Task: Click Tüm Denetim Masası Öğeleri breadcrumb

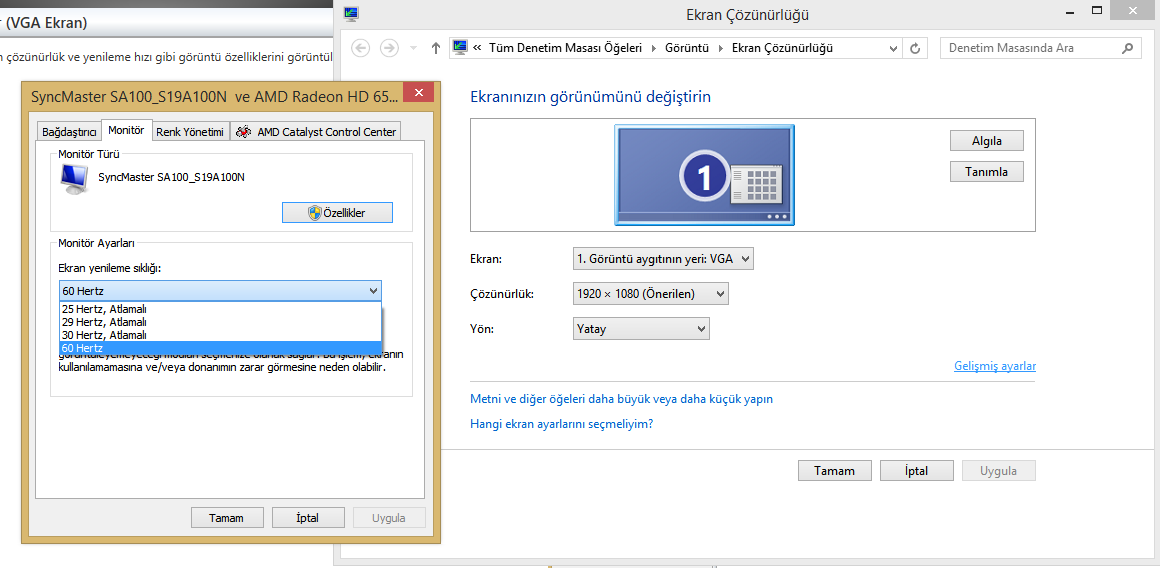Action: click(x=566, y=48)
